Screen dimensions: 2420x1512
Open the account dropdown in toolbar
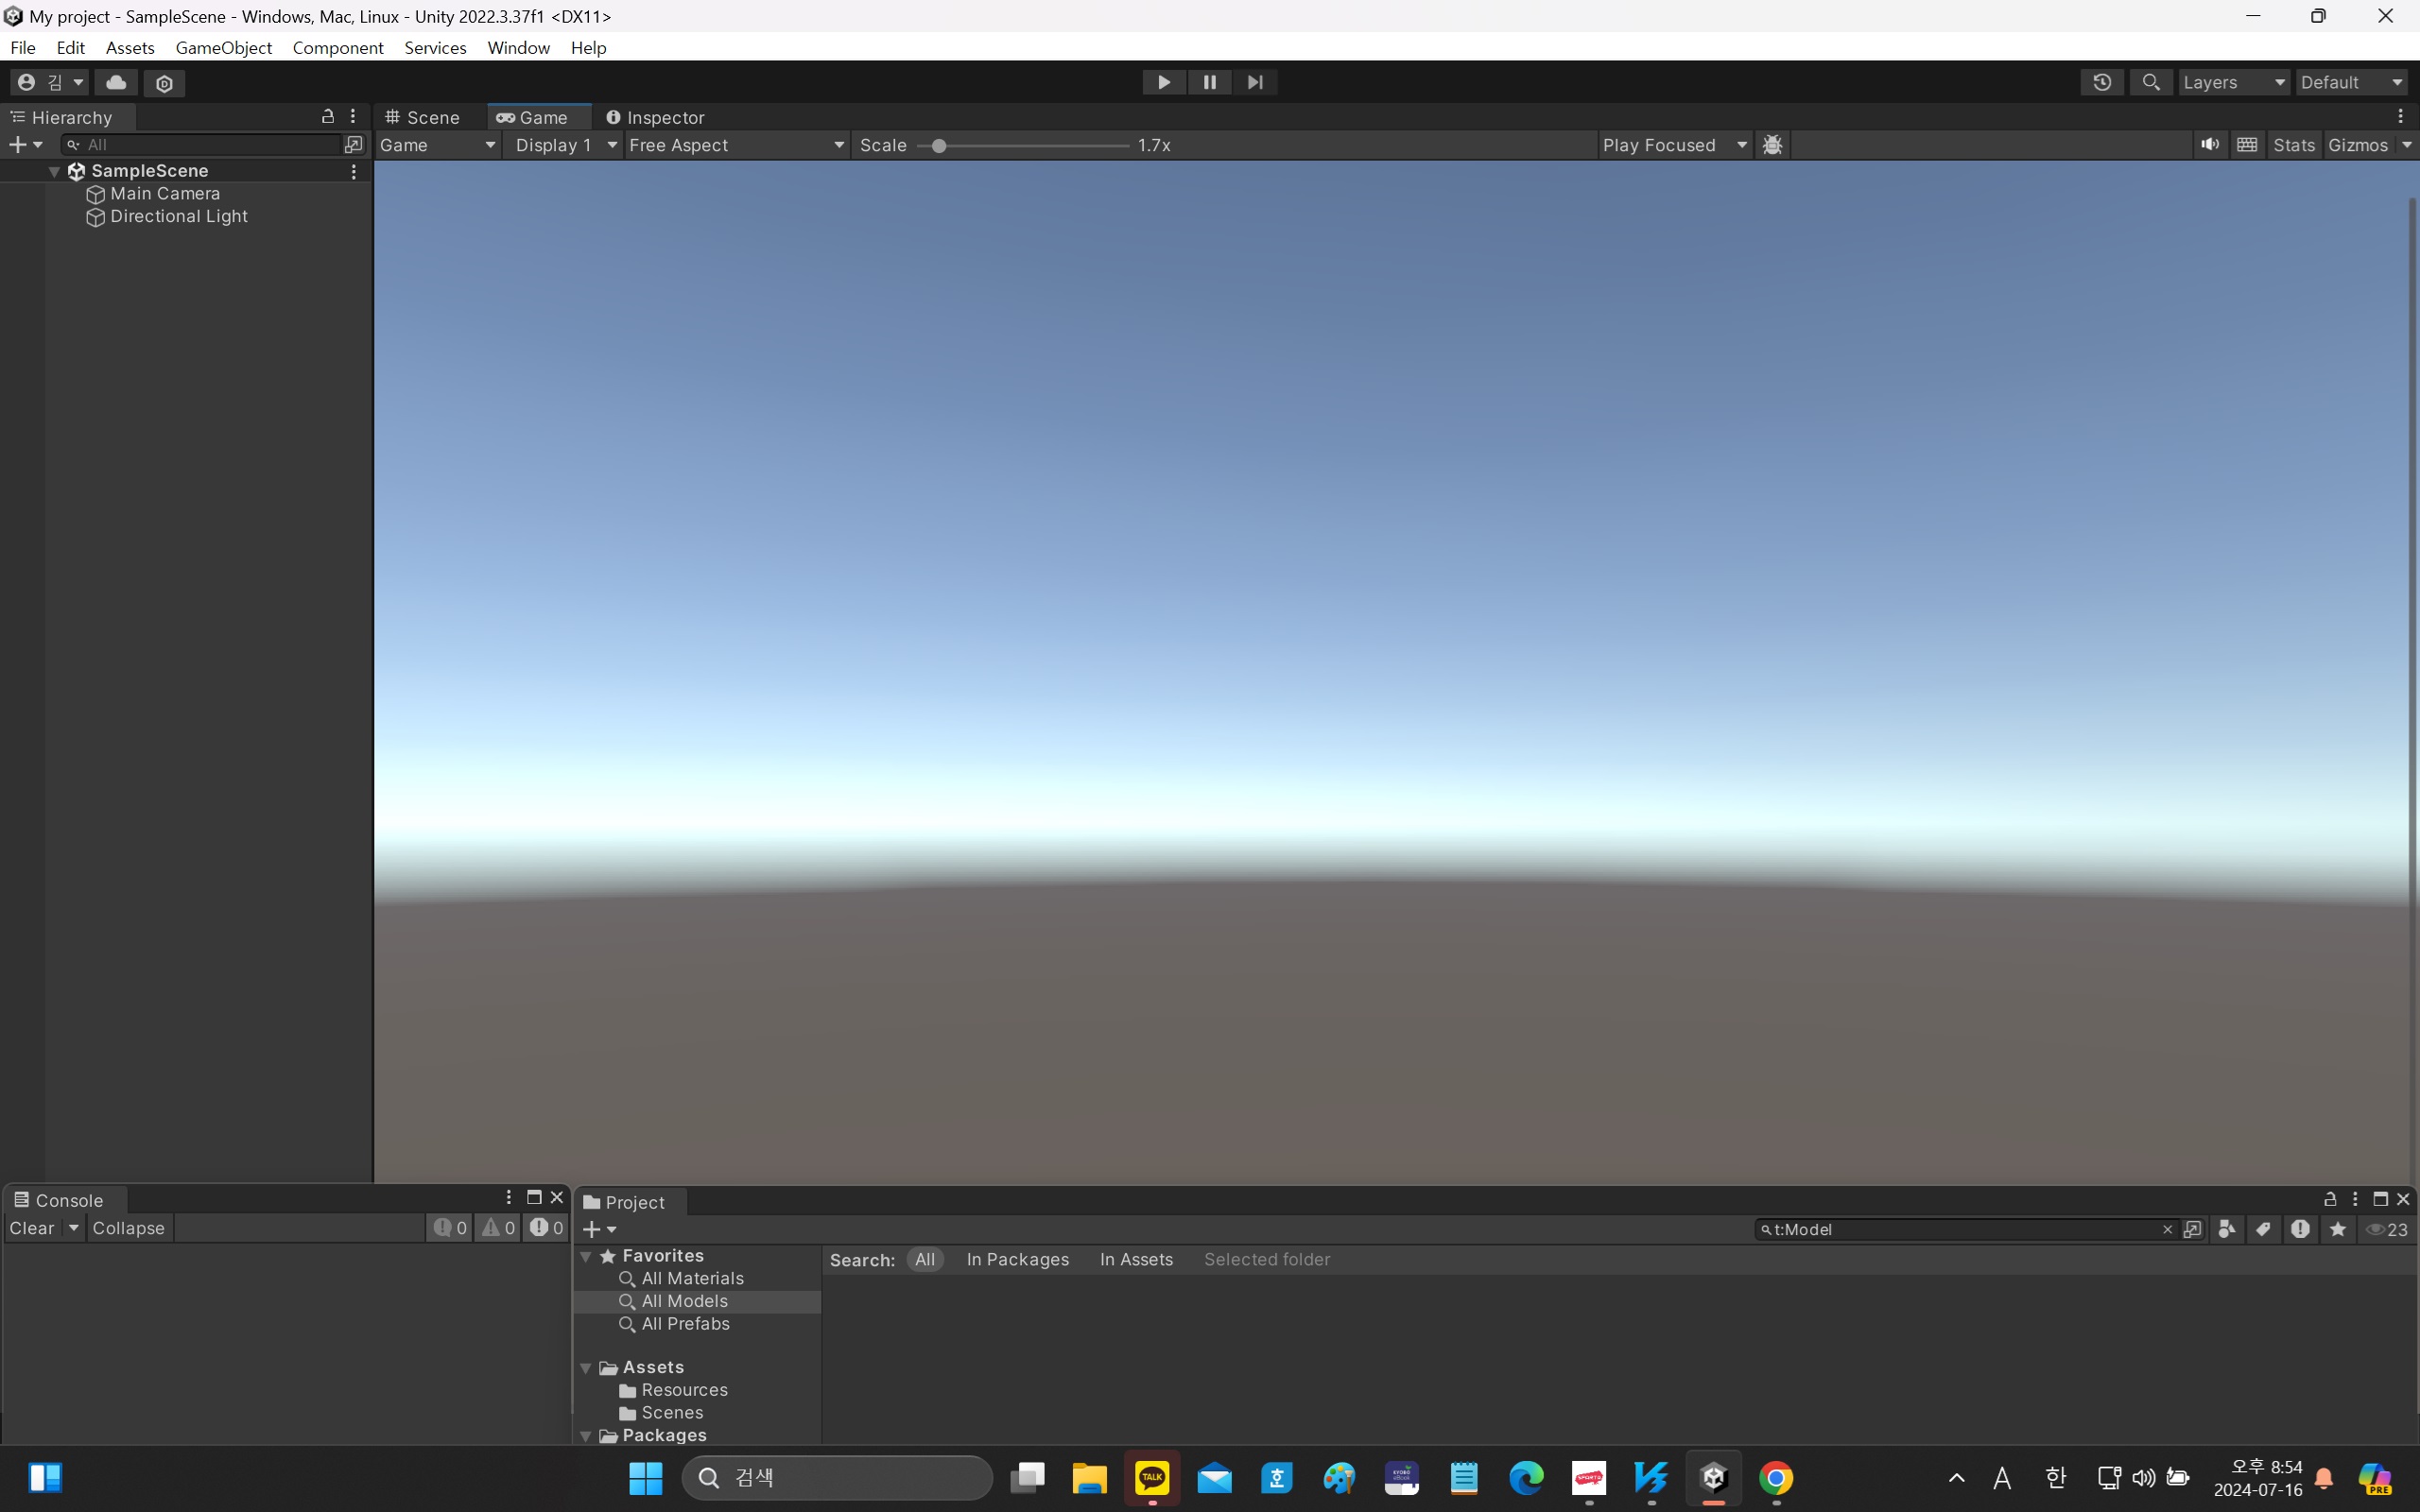(50, 82)
